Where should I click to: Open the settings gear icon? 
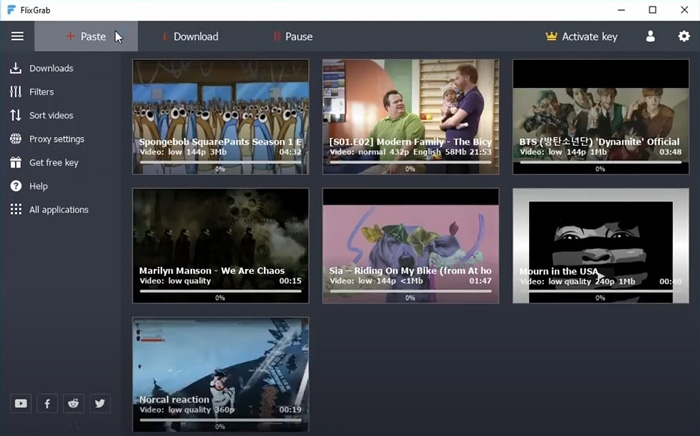pos(684,36)
